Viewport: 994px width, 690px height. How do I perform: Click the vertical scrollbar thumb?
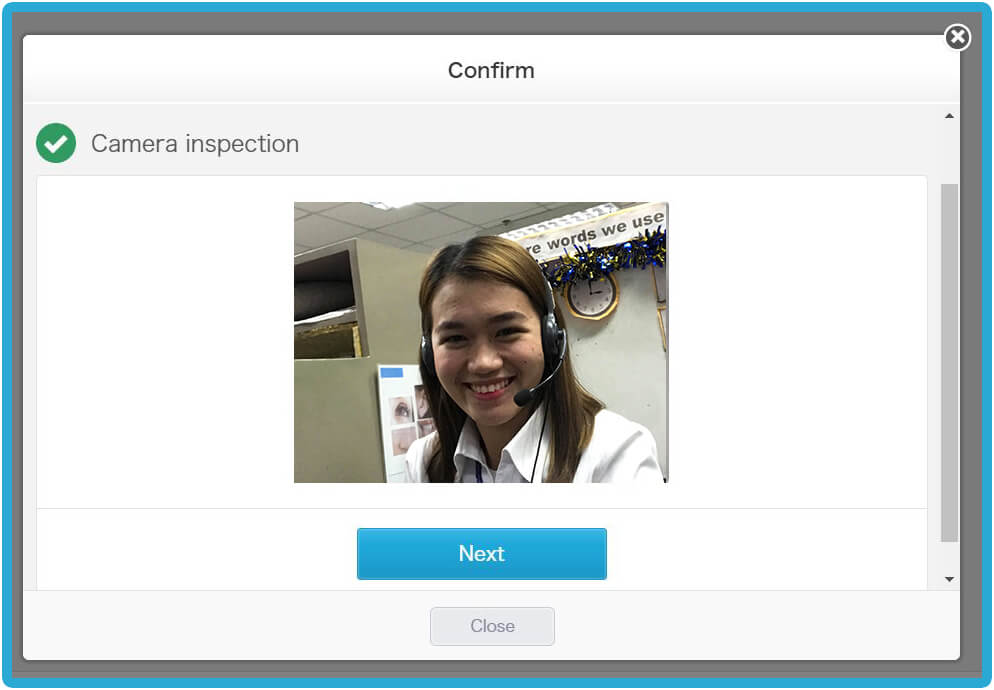tap(949, 360)
